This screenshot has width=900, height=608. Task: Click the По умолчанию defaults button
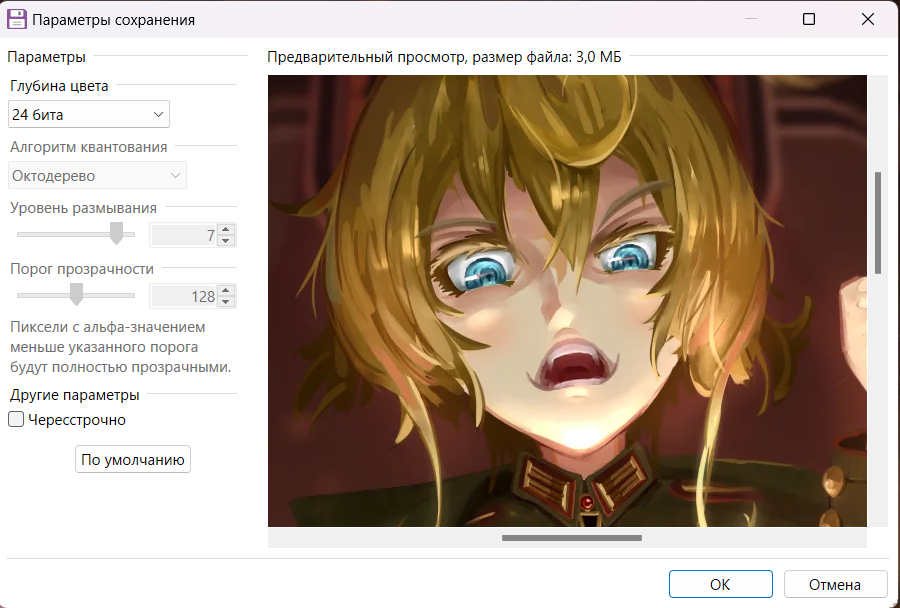point(133,459)
